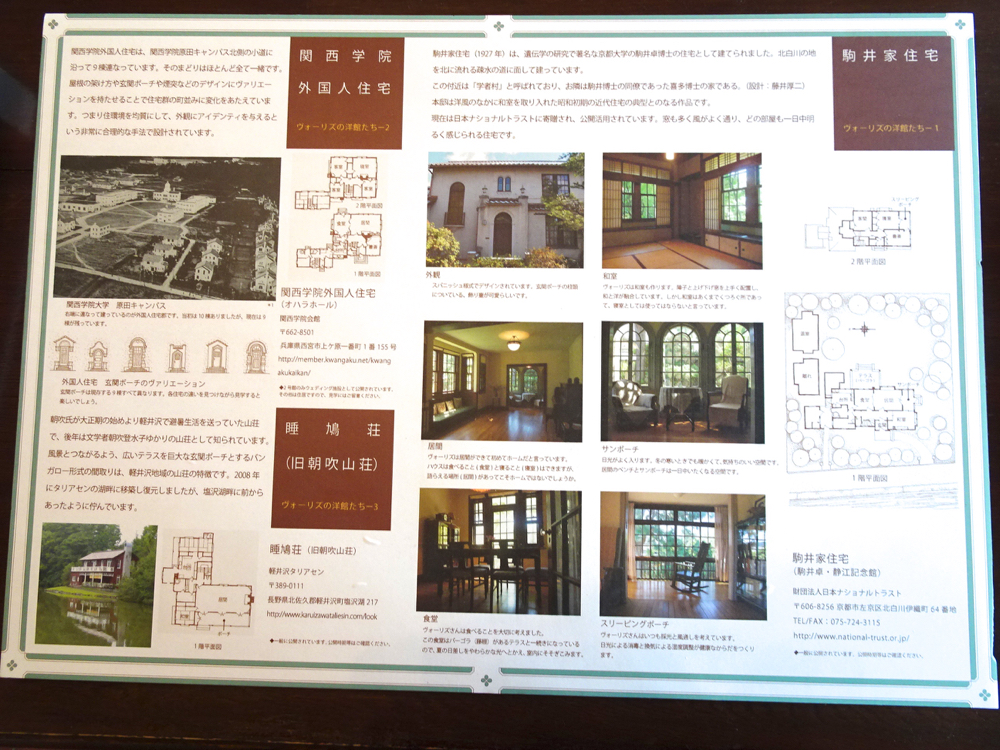Click the 〒606-8256 Kyoto address line
This screenshot has width=1000, height=750.
pyautogui.click(x=874, y=608)
